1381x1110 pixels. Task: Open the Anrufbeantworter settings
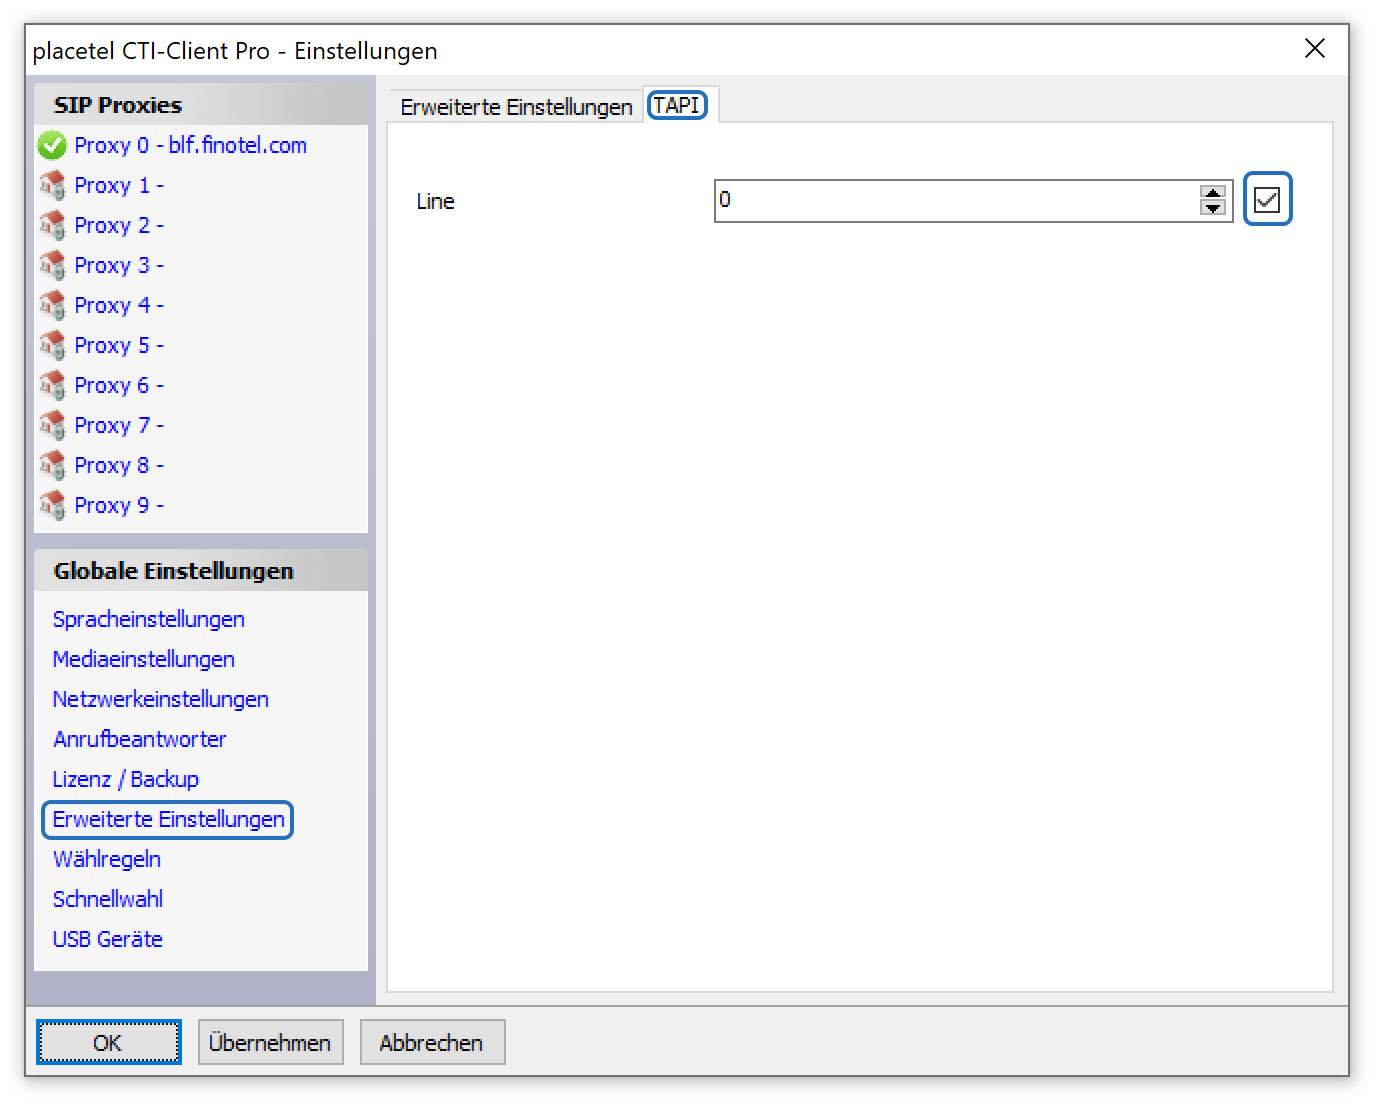pyautogui.click(x=140, y=740)
